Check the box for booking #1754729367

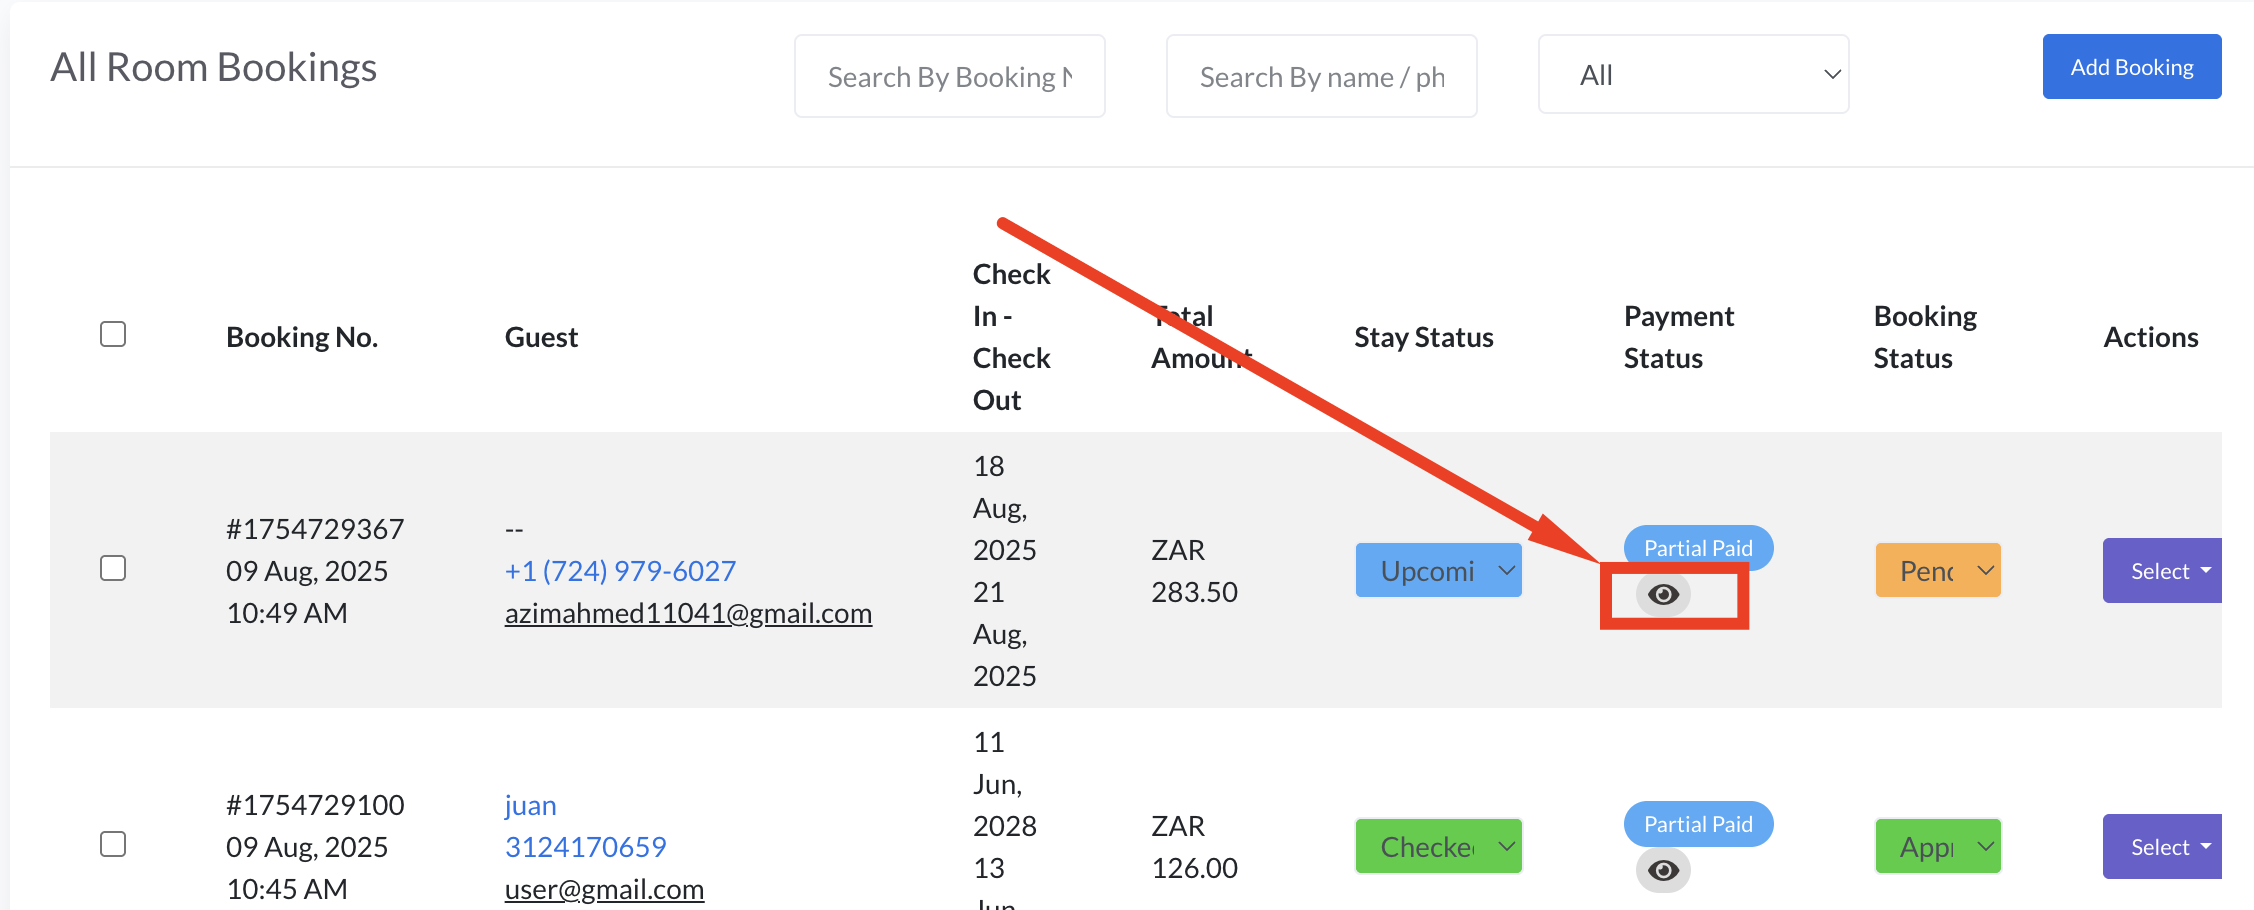[113, 568]
